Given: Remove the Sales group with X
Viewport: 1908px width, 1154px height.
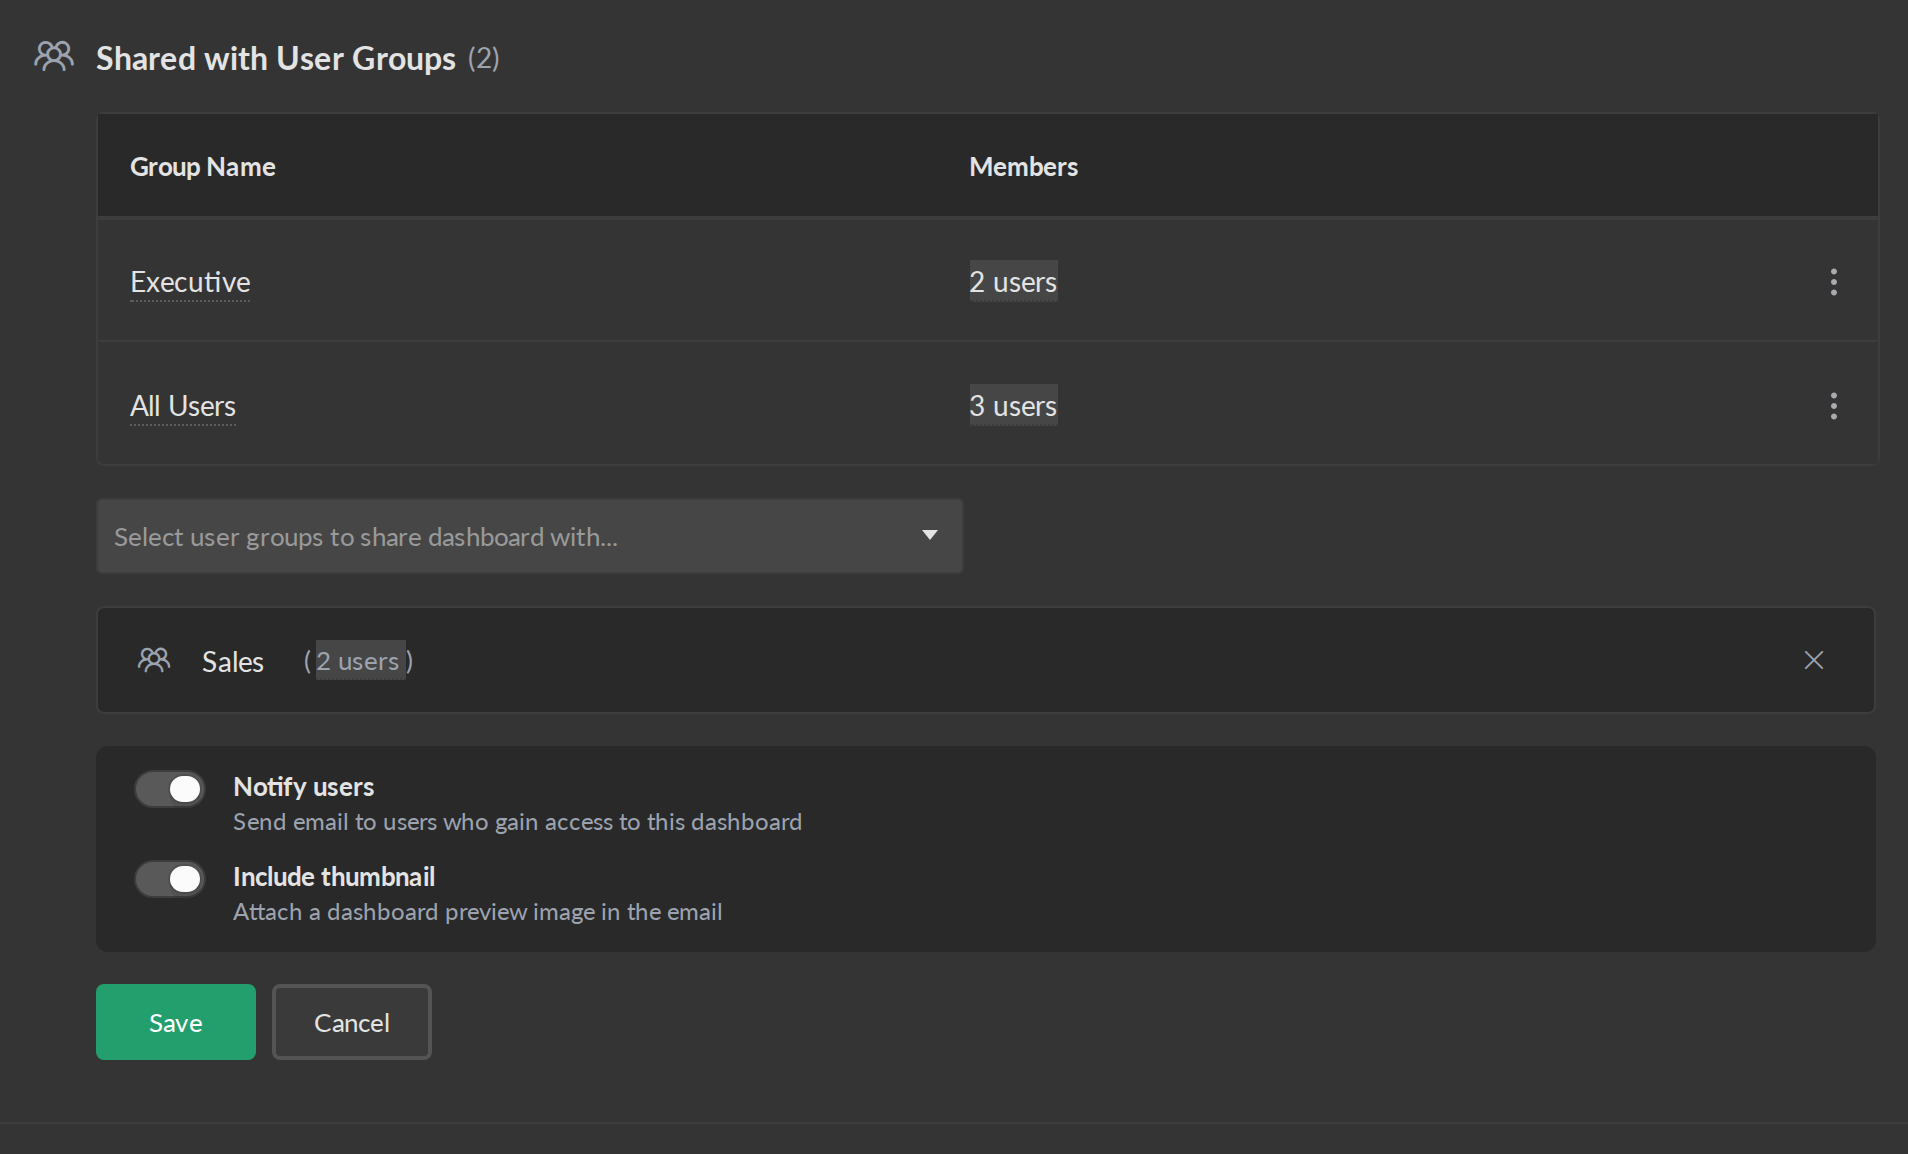Looking at the screenshot, I should pyautogui.click(x=1813, y=660).
